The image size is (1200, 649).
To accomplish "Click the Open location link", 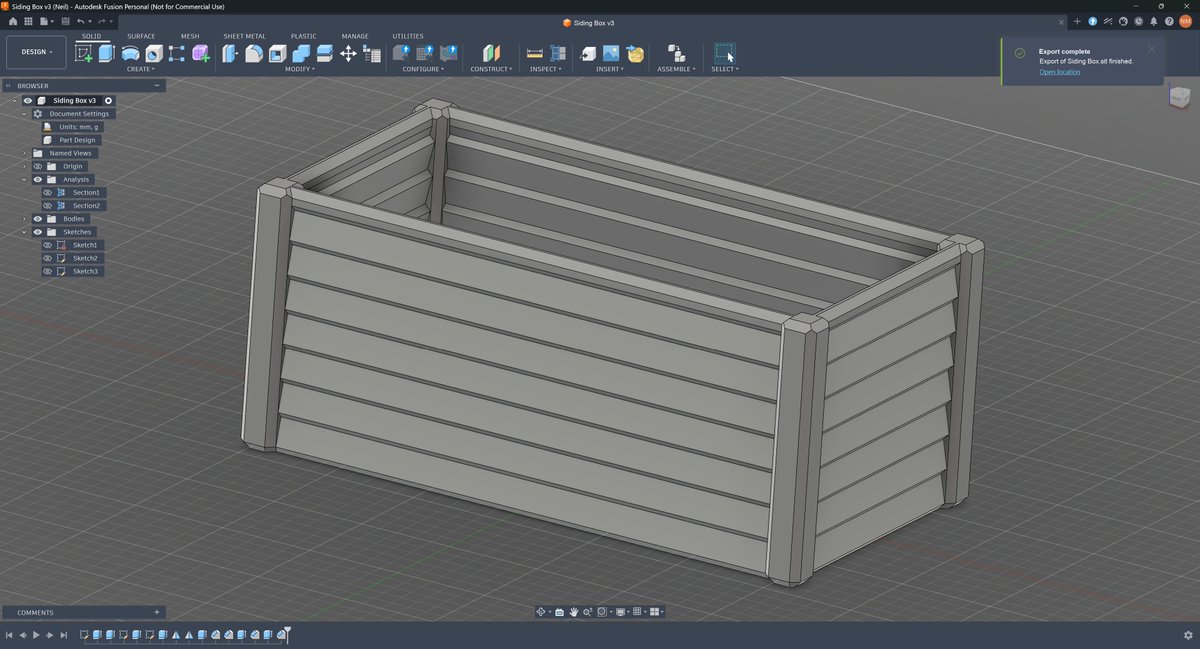I will click(1059, 72).
